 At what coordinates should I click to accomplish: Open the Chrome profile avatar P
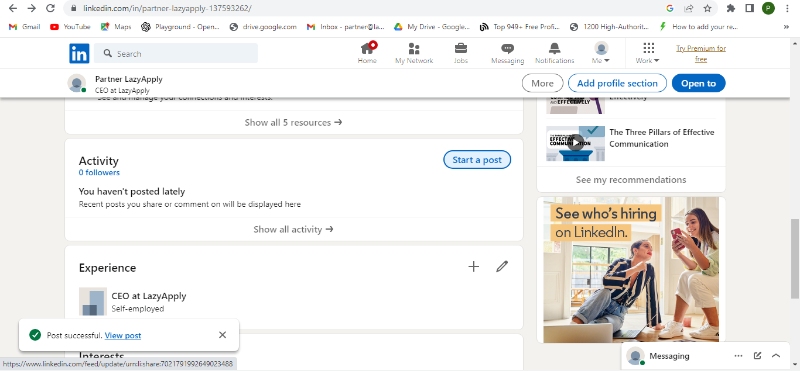tap(768, 8)
